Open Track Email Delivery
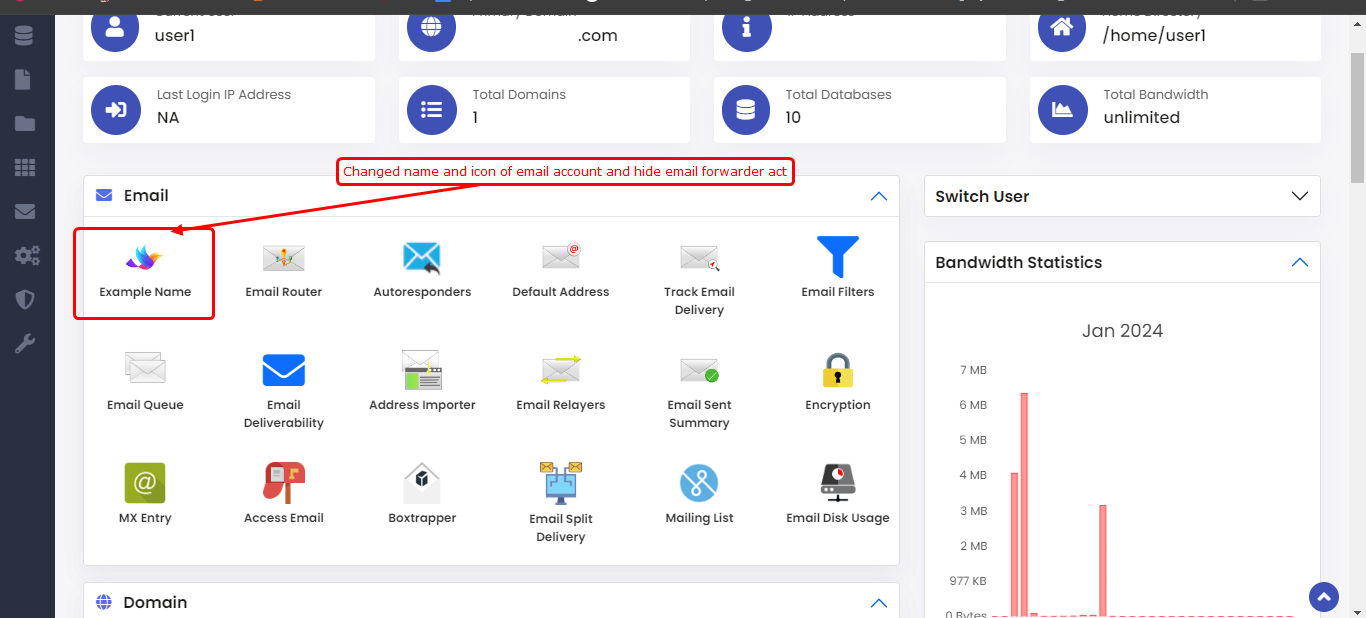The width and height of the screenshot is (1366, 618). 699,259
